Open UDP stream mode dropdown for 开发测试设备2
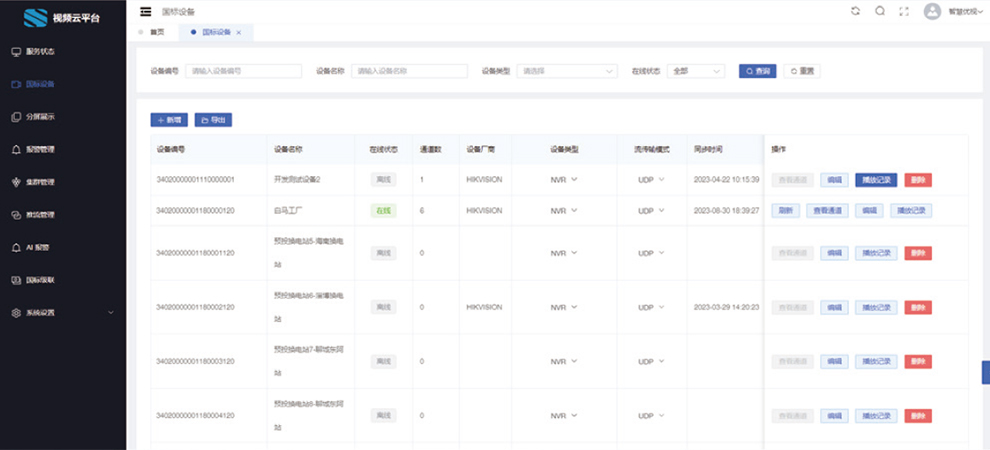This screenshot has height=450, width=990. tap(651, 180)
